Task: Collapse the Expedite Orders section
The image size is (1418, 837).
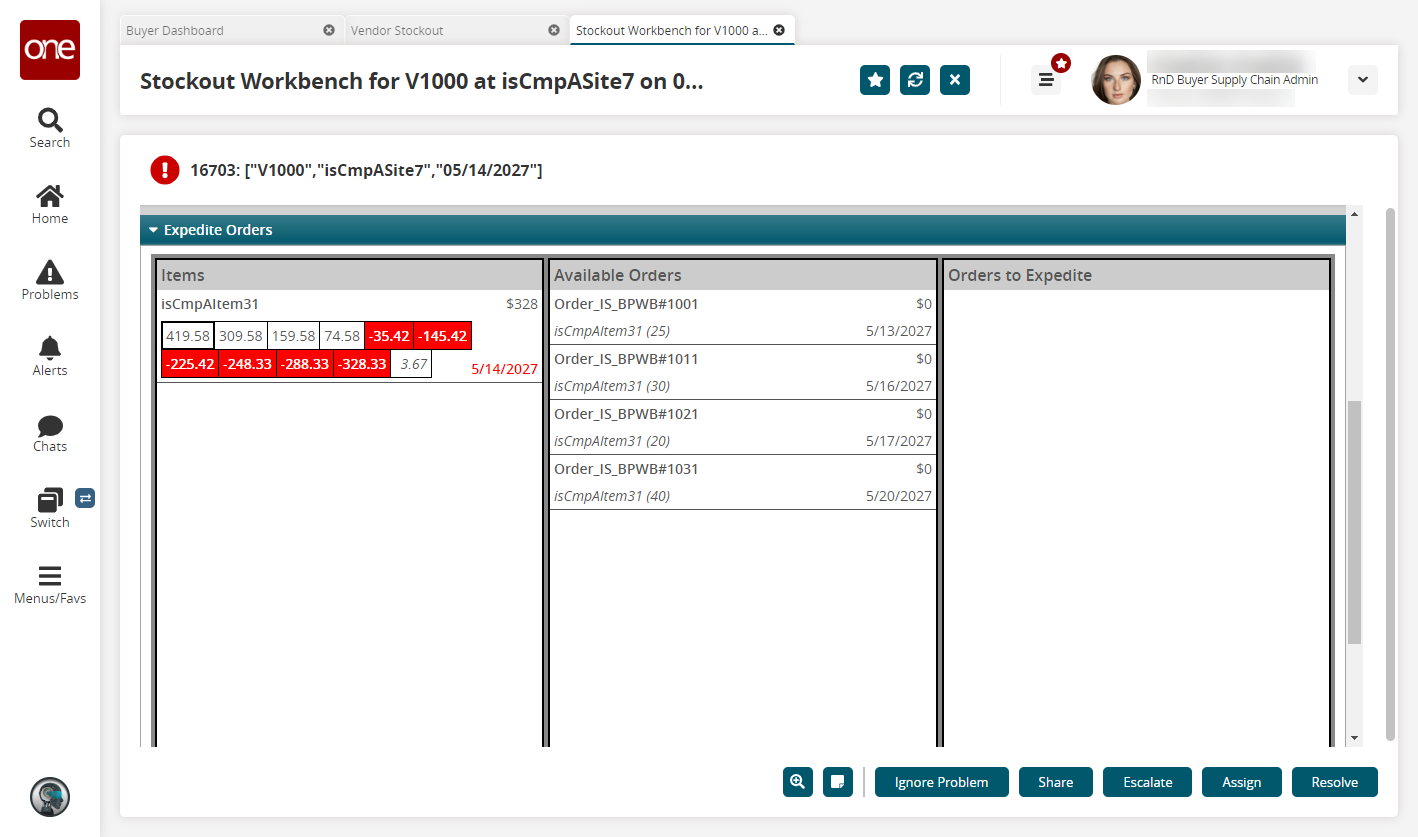Action: click(x=153, y=230)
